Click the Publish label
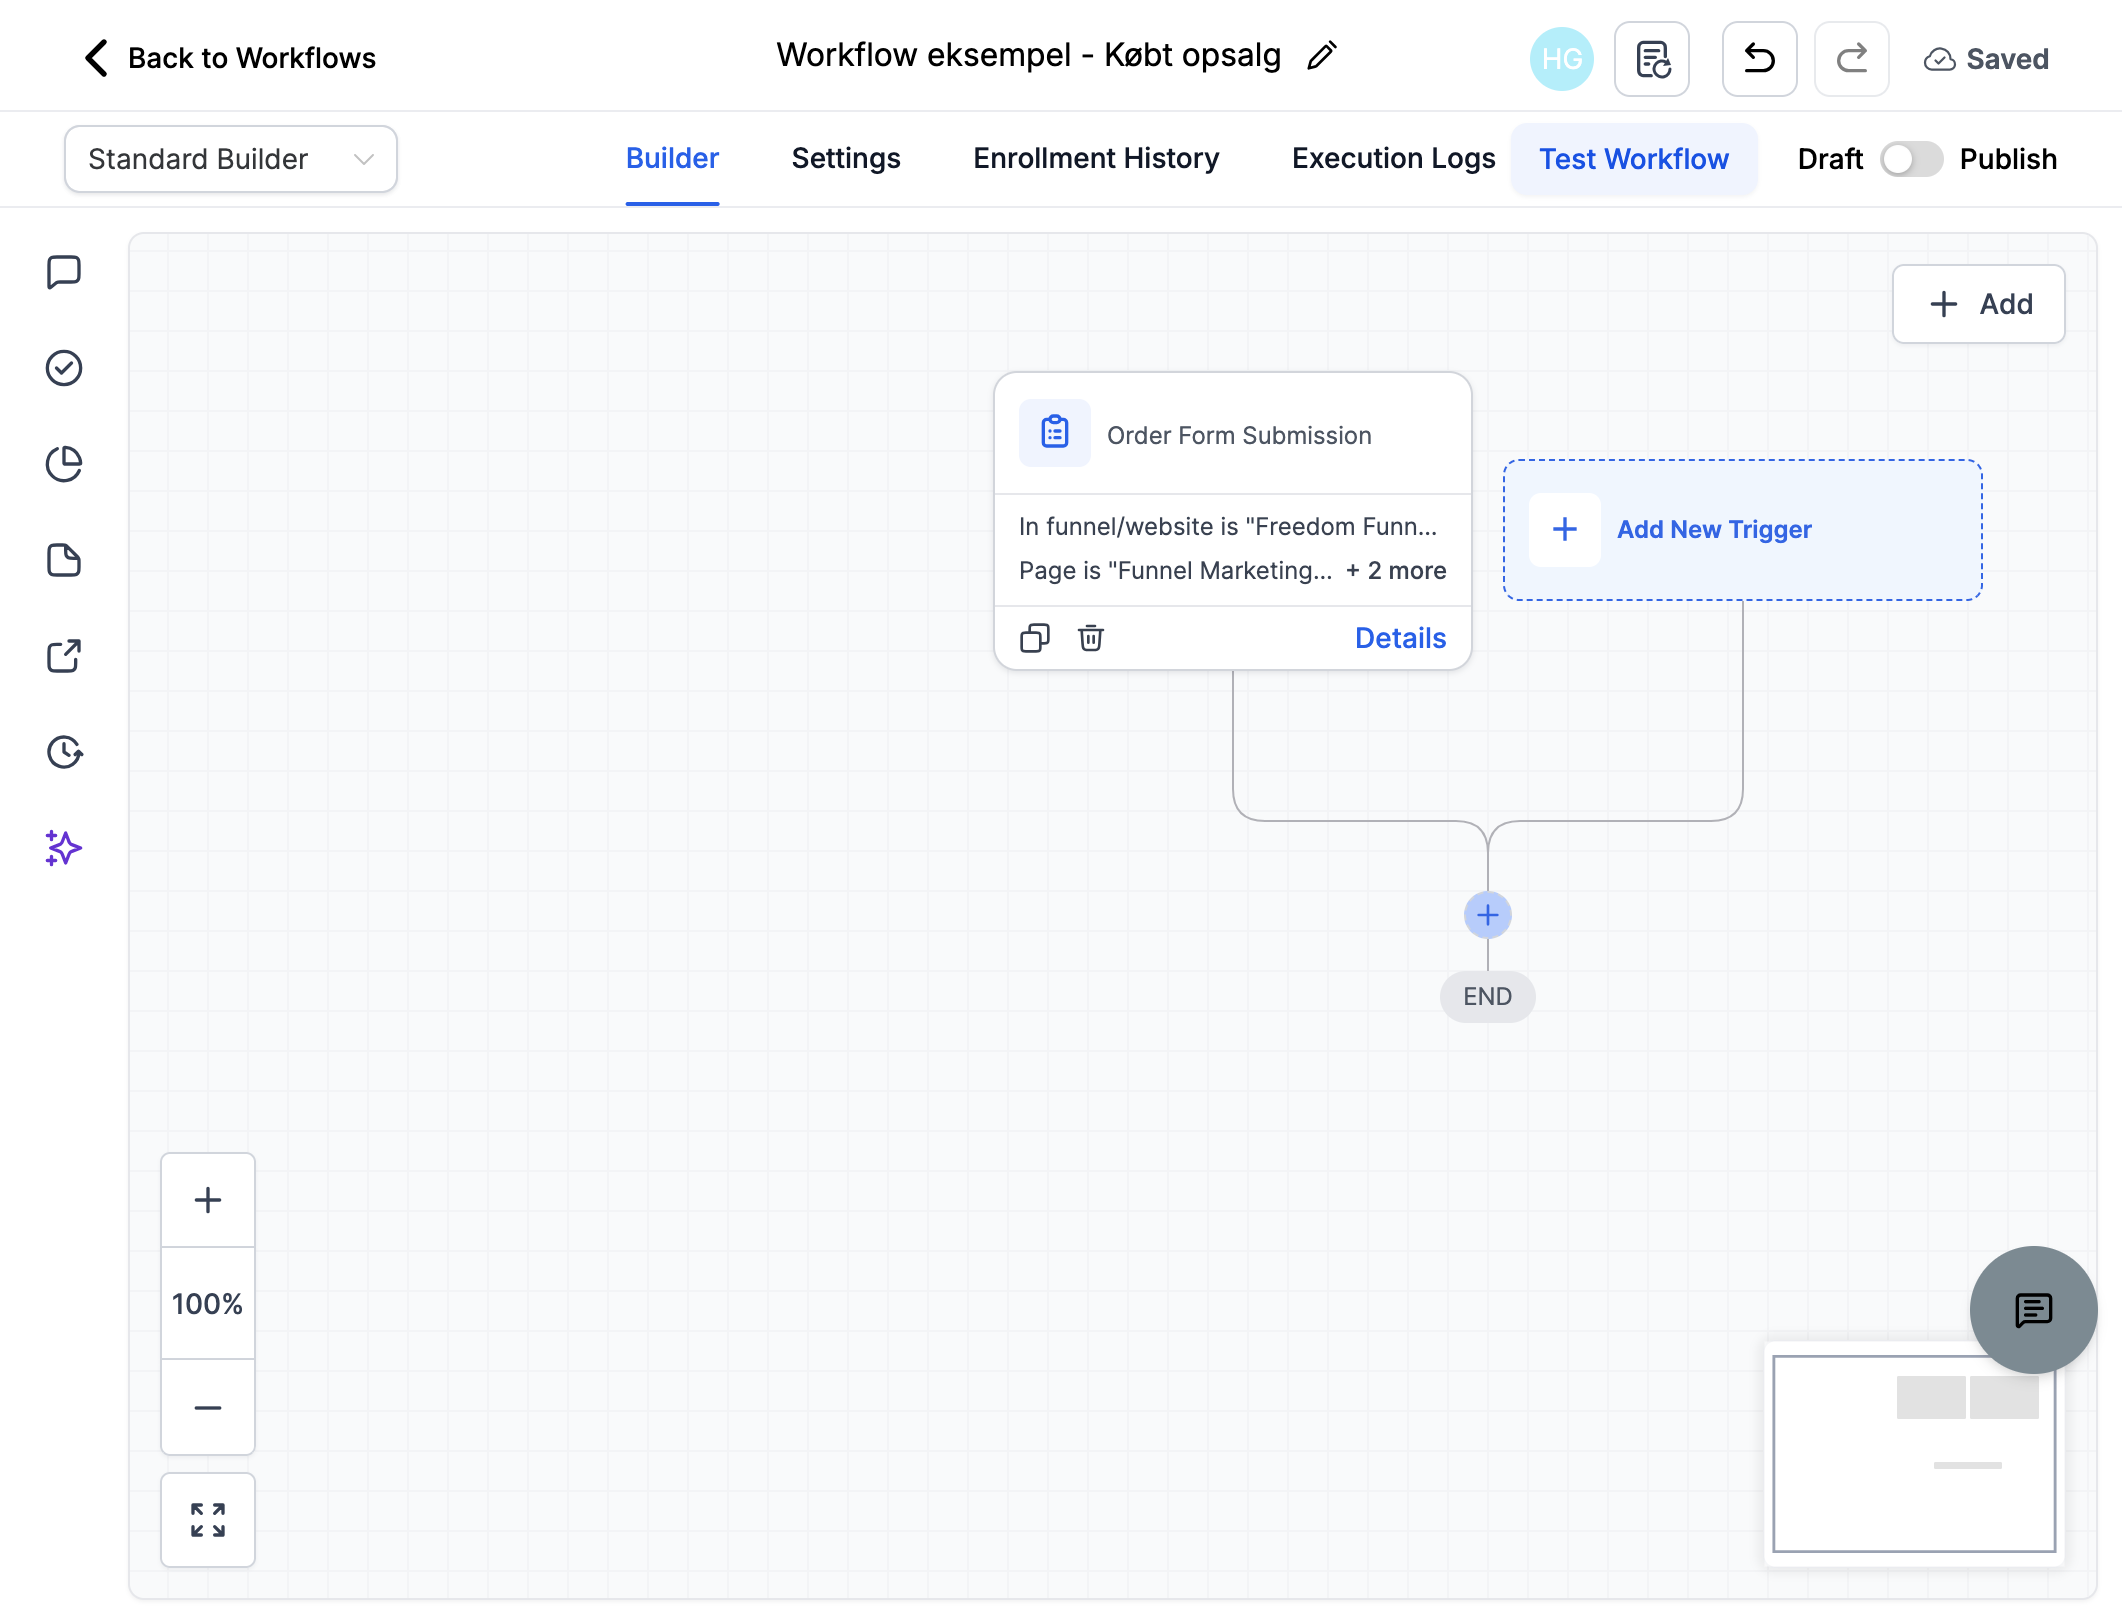Screen dimensions: 2122x1624 2008,159
